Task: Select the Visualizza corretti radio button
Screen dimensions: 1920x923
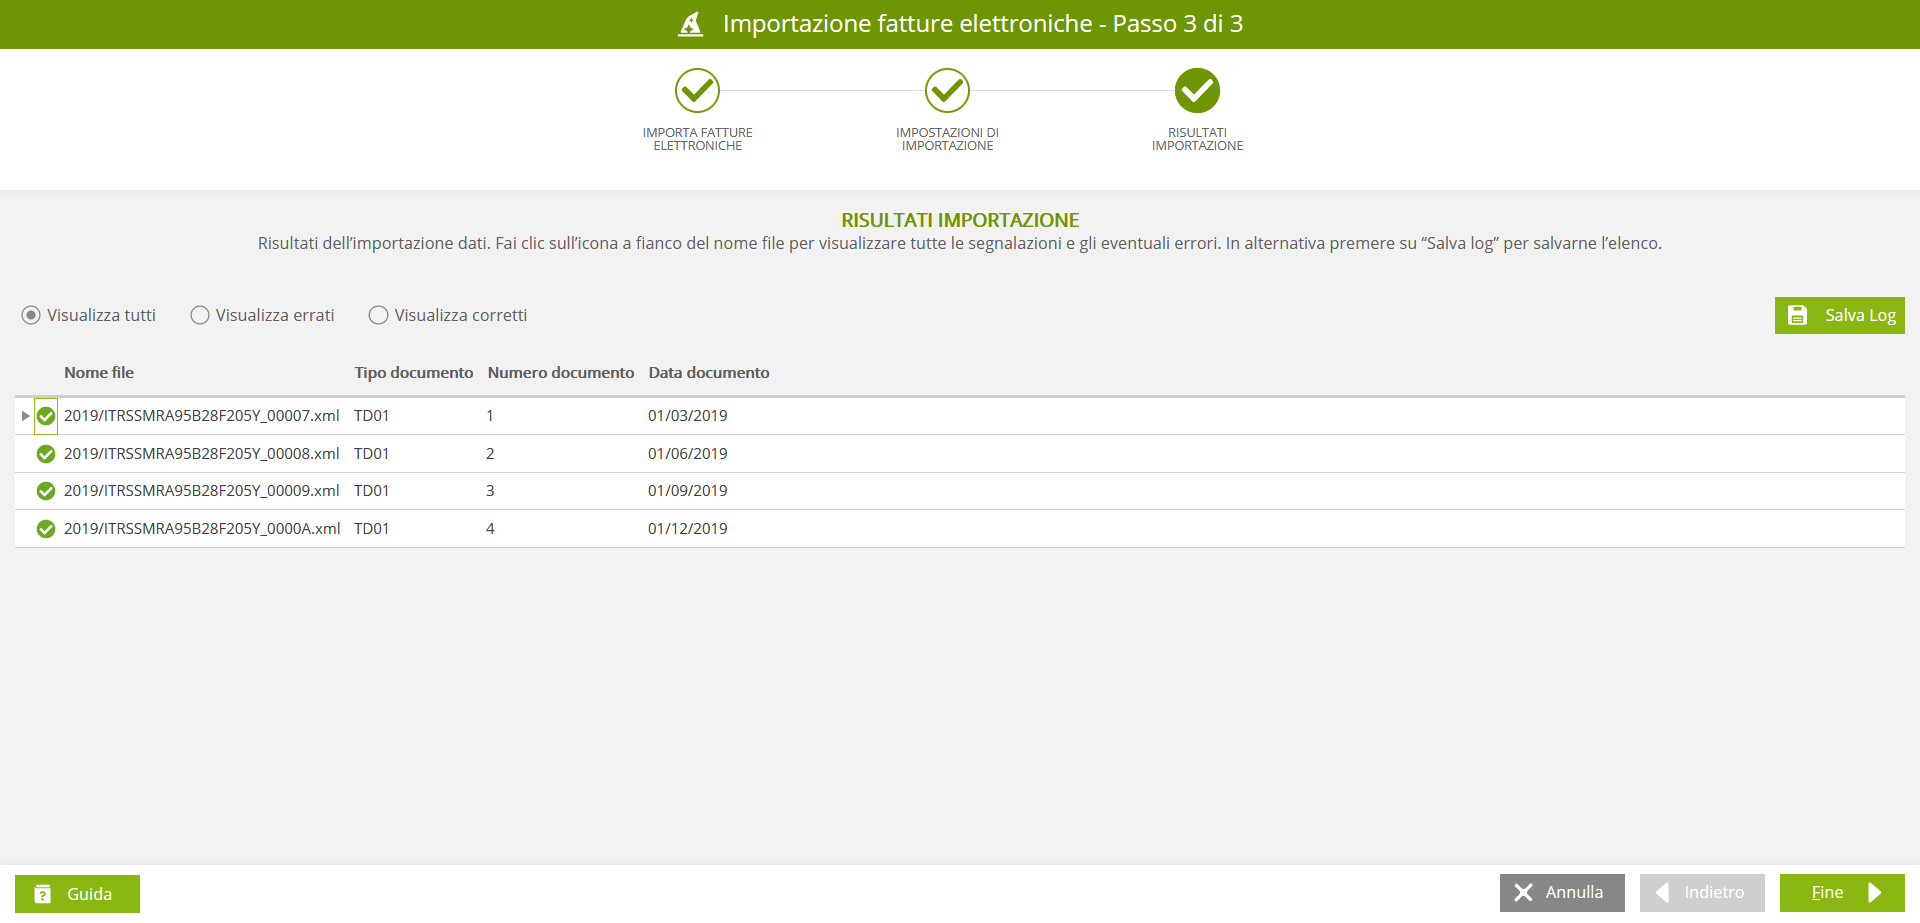Action: (378, 315)
